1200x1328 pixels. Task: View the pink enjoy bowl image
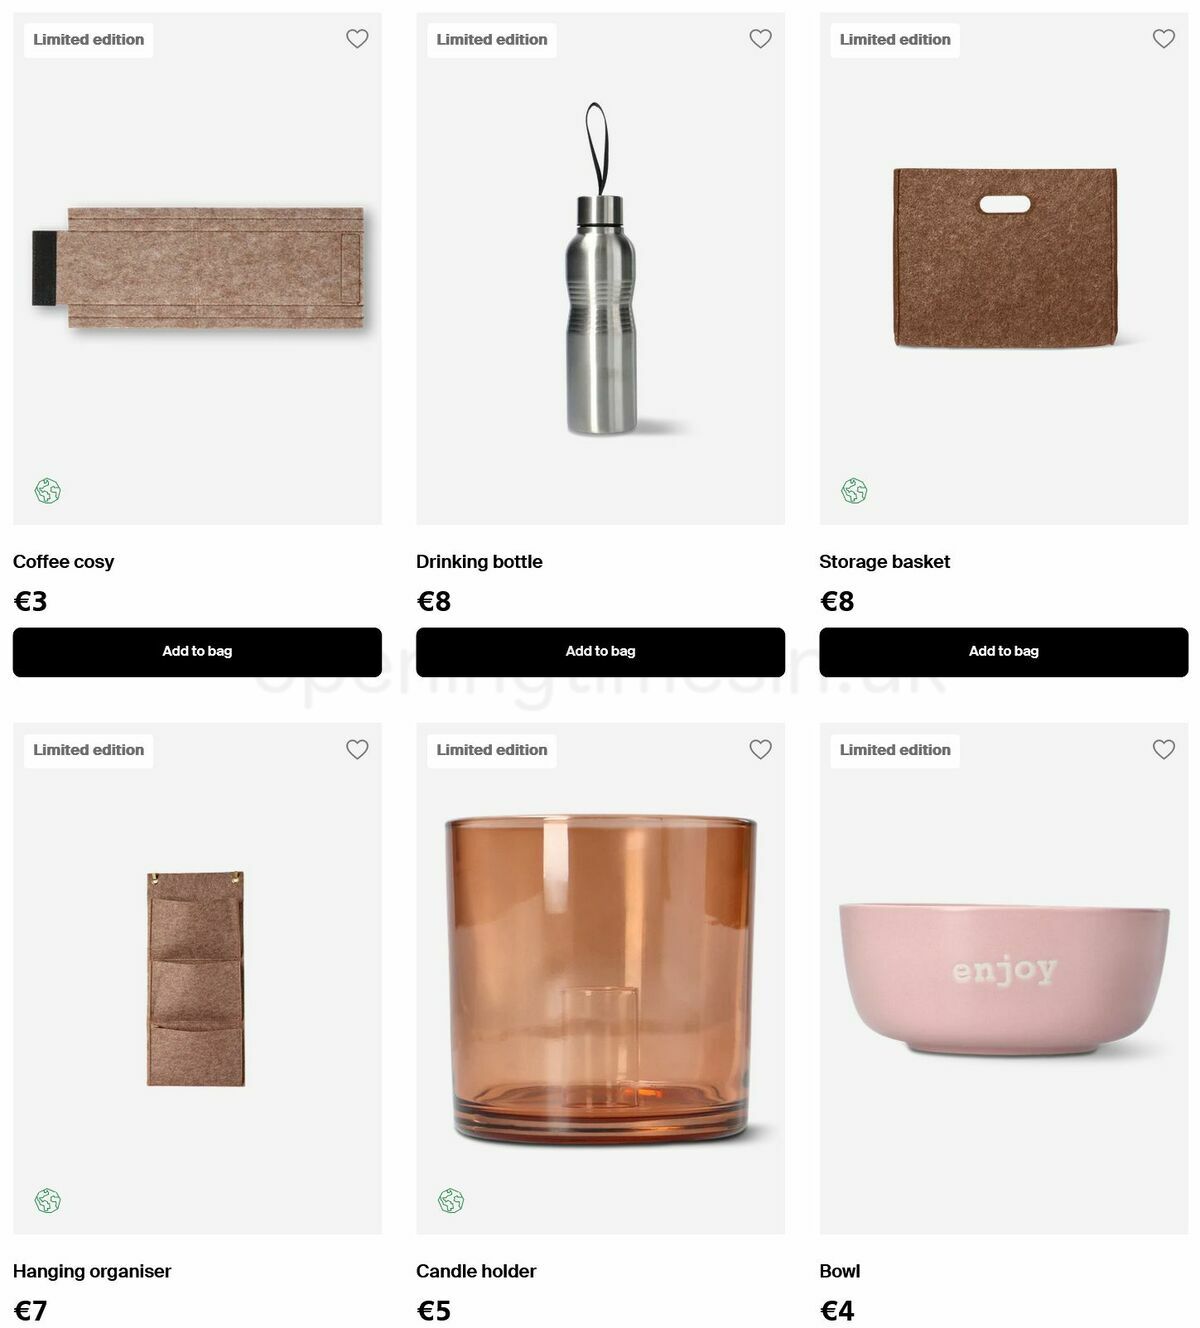[x=1004, y=979]
